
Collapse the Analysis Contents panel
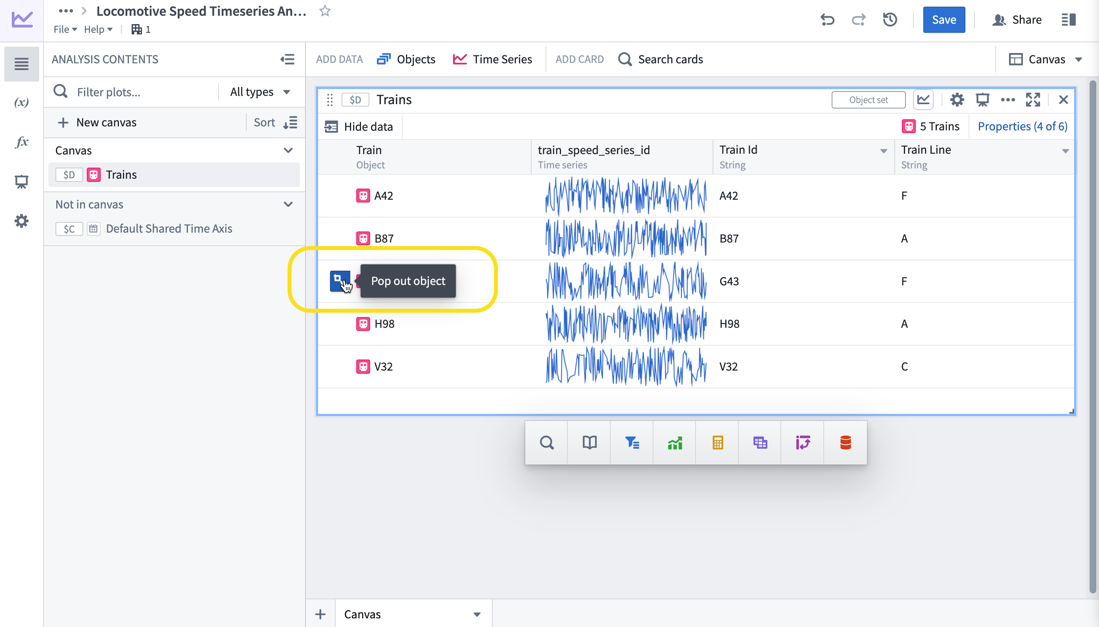coord(287,60)
